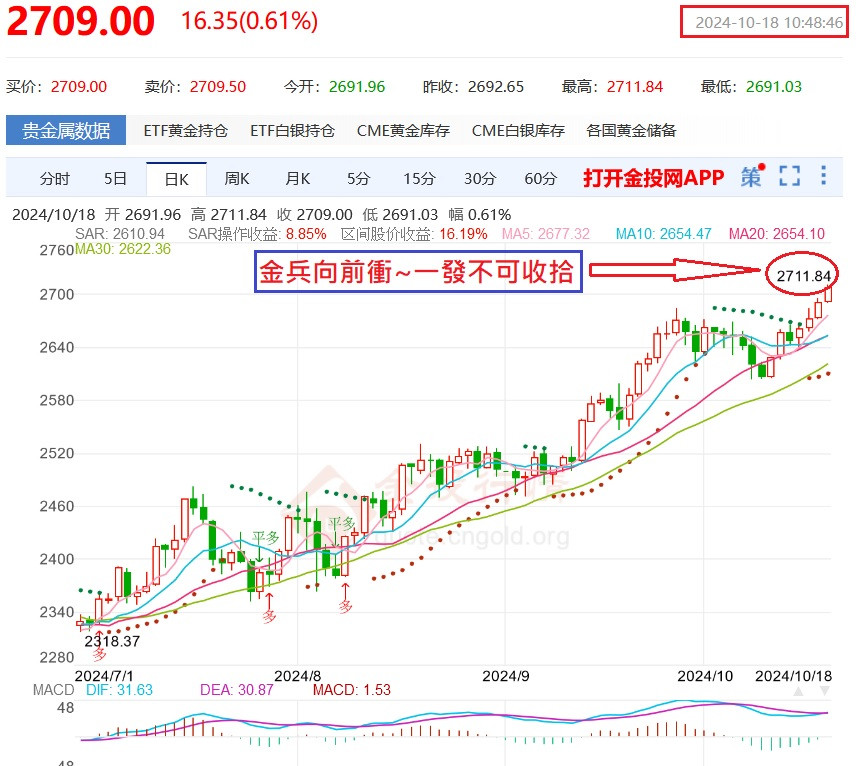Click the MA5: 2677.32 legend
856x766 pixels.
(x=546, y=234)
